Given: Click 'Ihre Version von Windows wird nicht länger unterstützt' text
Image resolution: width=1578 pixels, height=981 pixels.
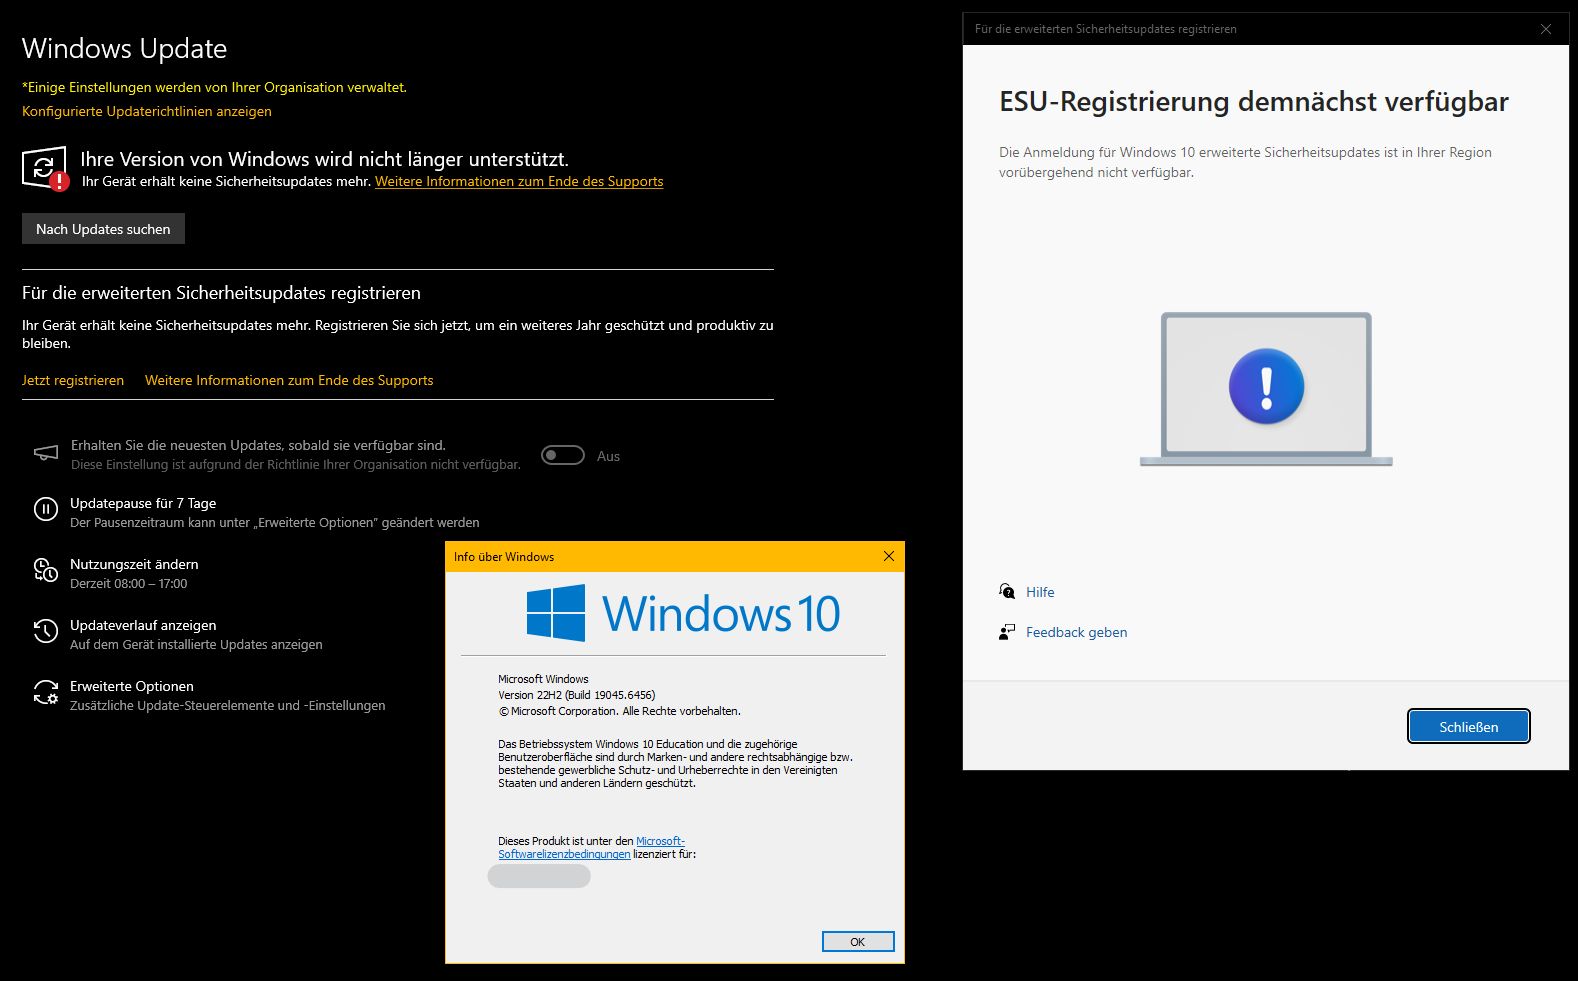Looking at the screenshot, I should (325, 159).
